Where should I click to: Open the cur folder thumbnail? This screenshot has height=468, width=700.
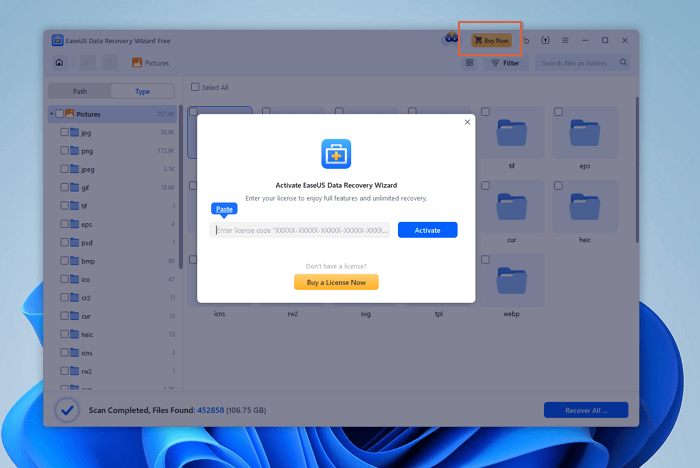512,207
